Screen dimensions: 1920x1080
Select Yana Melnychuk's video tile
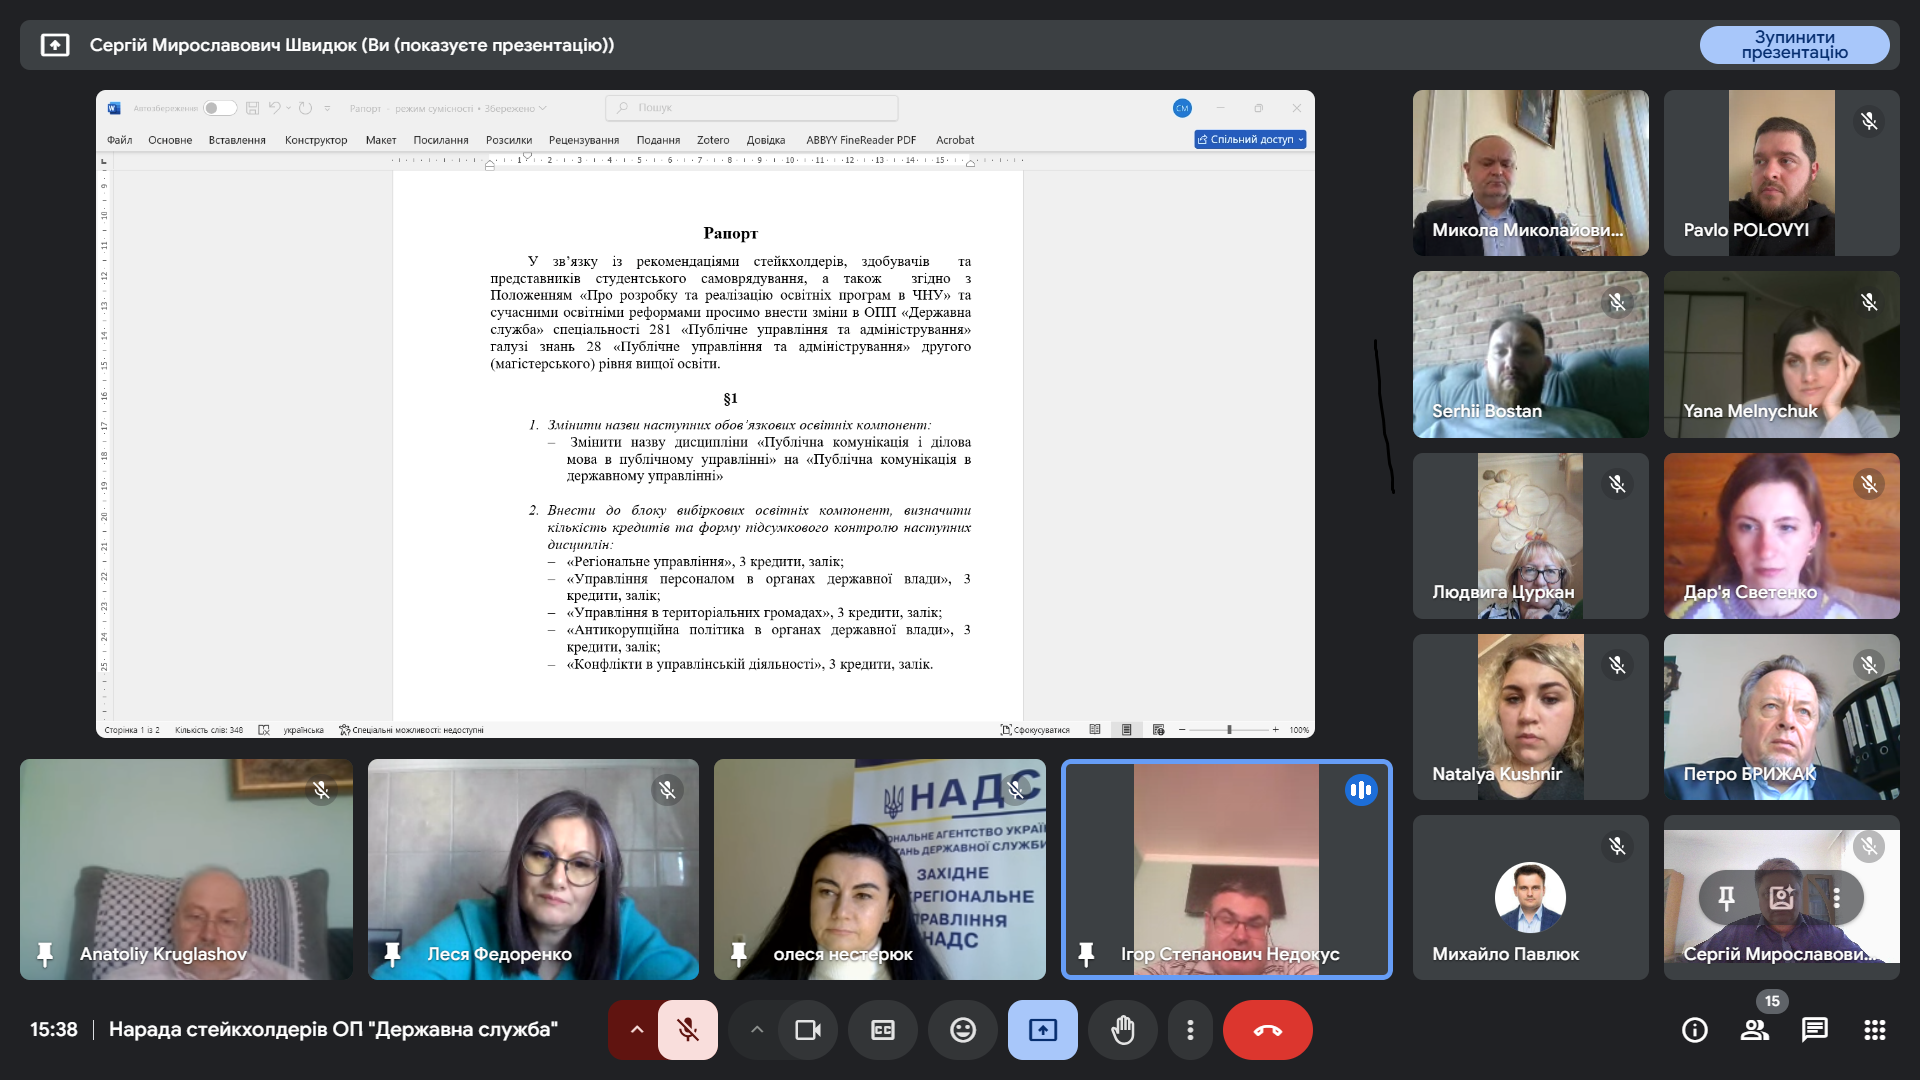click(x=1781, y=354)
